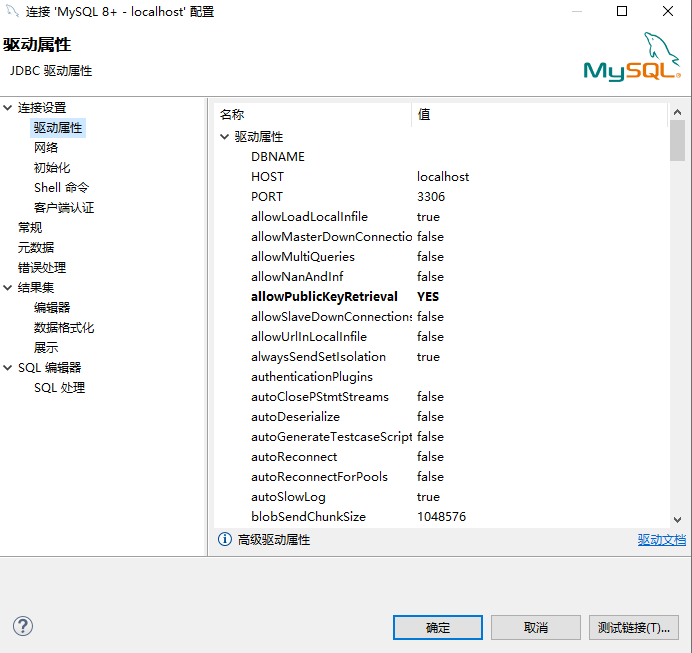Click the DBeaver window title icon

point(12,11)
